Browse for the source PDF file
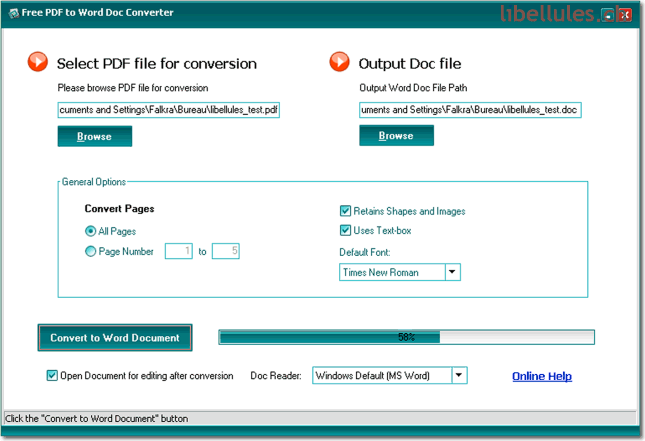This screenshot has width=645, height=441. click(x=95, y=136)
